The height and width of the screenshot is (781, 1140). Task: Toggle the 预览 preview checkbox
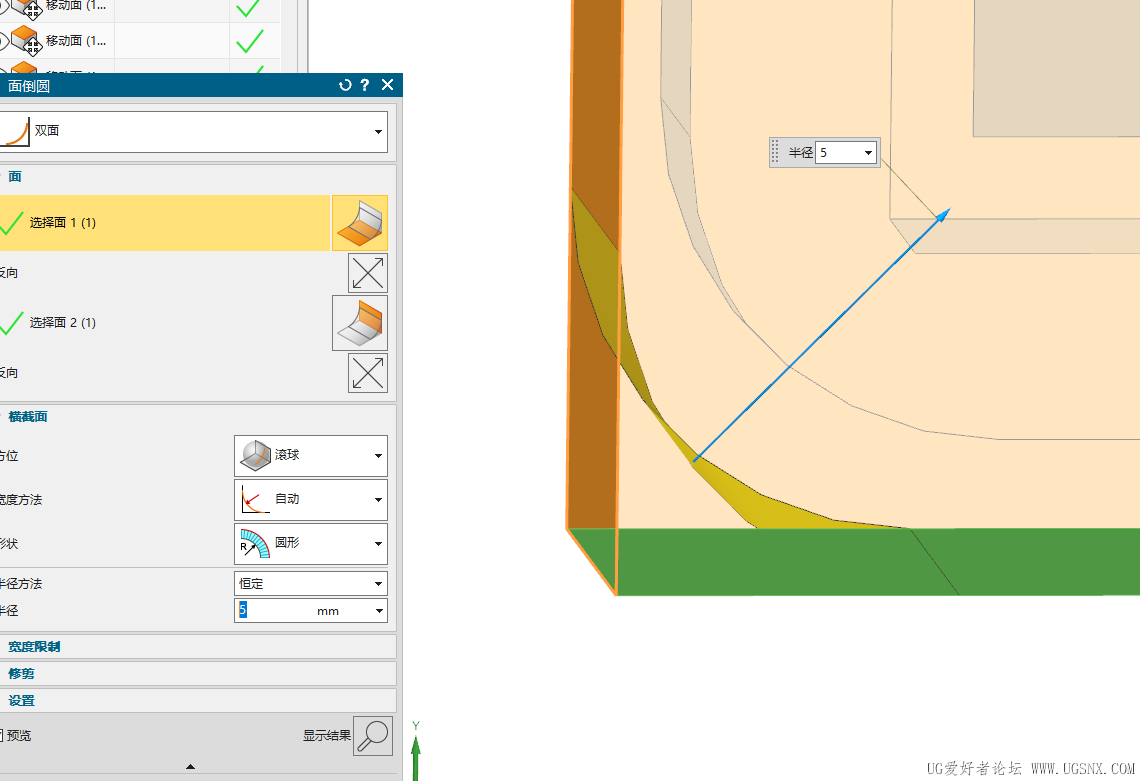click(x=1, y=735)
